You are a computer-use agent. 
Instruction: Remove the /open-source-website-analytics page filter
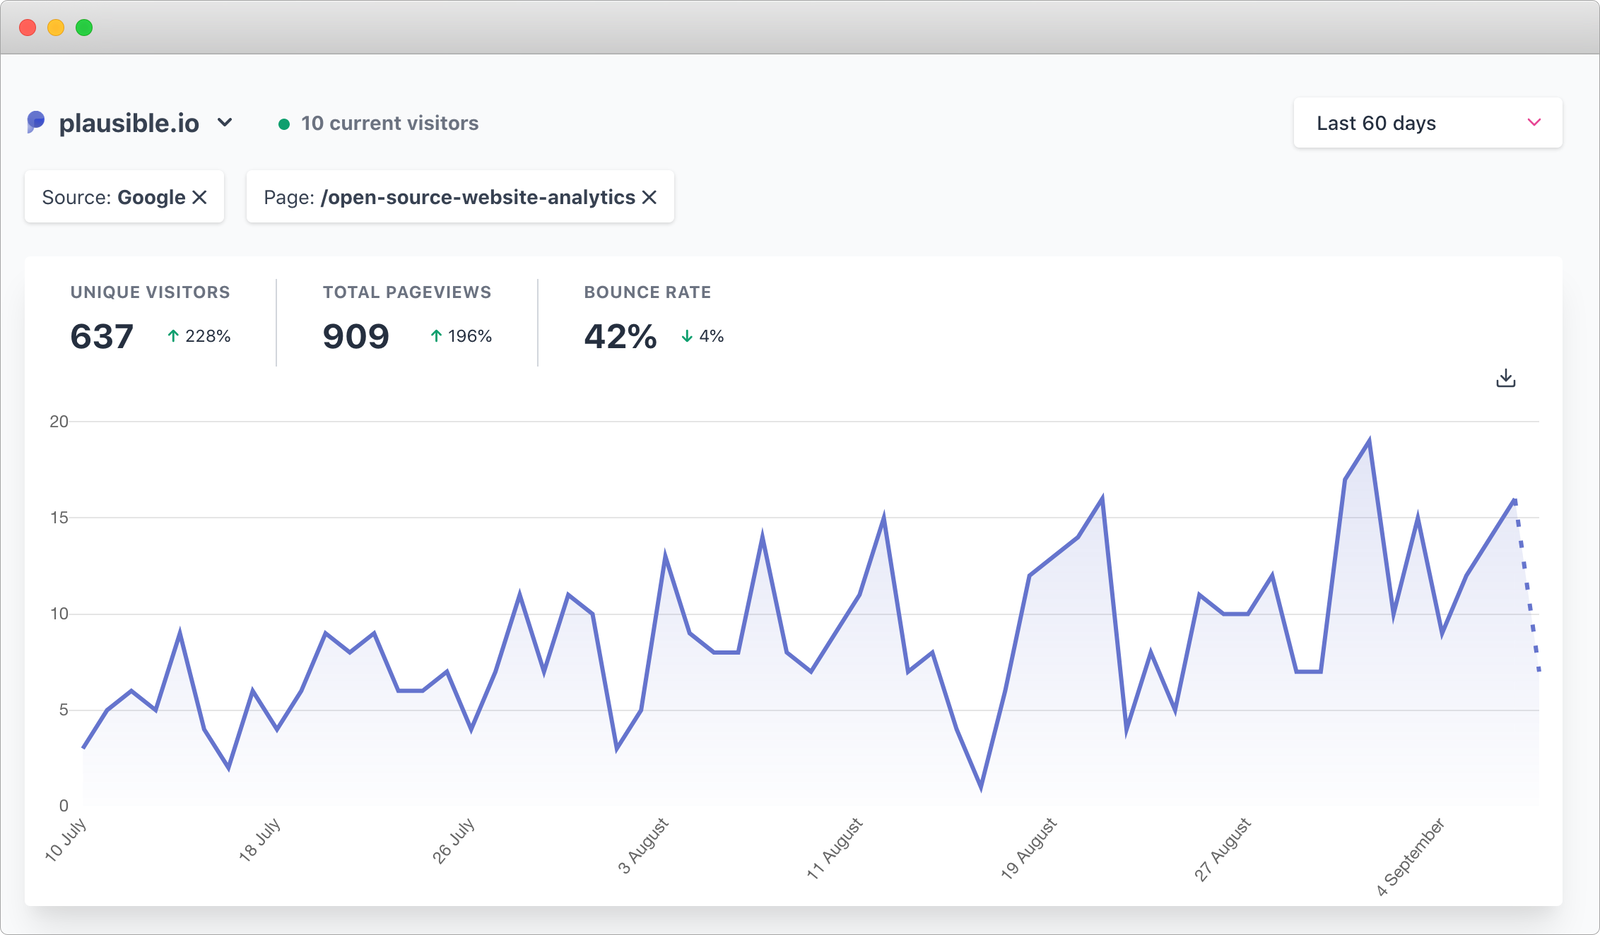pos(649,197)
